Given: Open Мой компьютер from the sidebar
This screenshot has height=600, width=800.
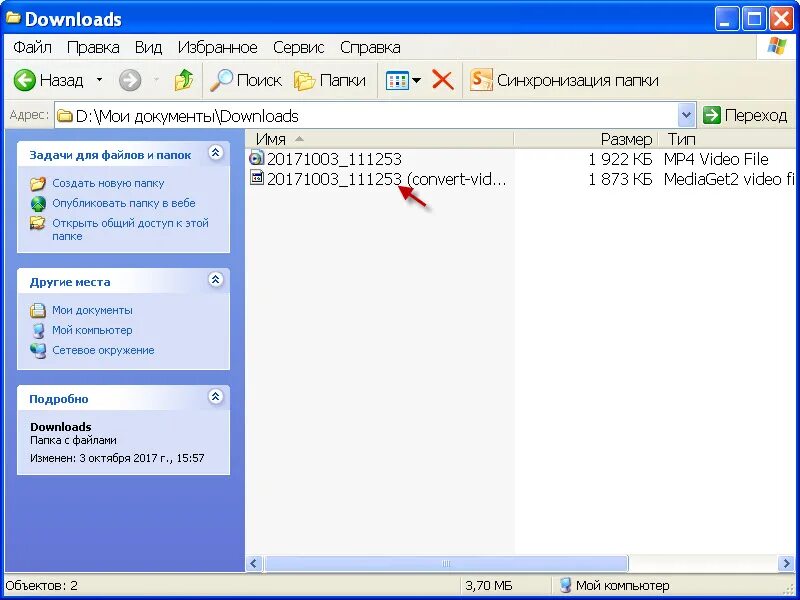Looking at the screenshot, I should 92,330.
